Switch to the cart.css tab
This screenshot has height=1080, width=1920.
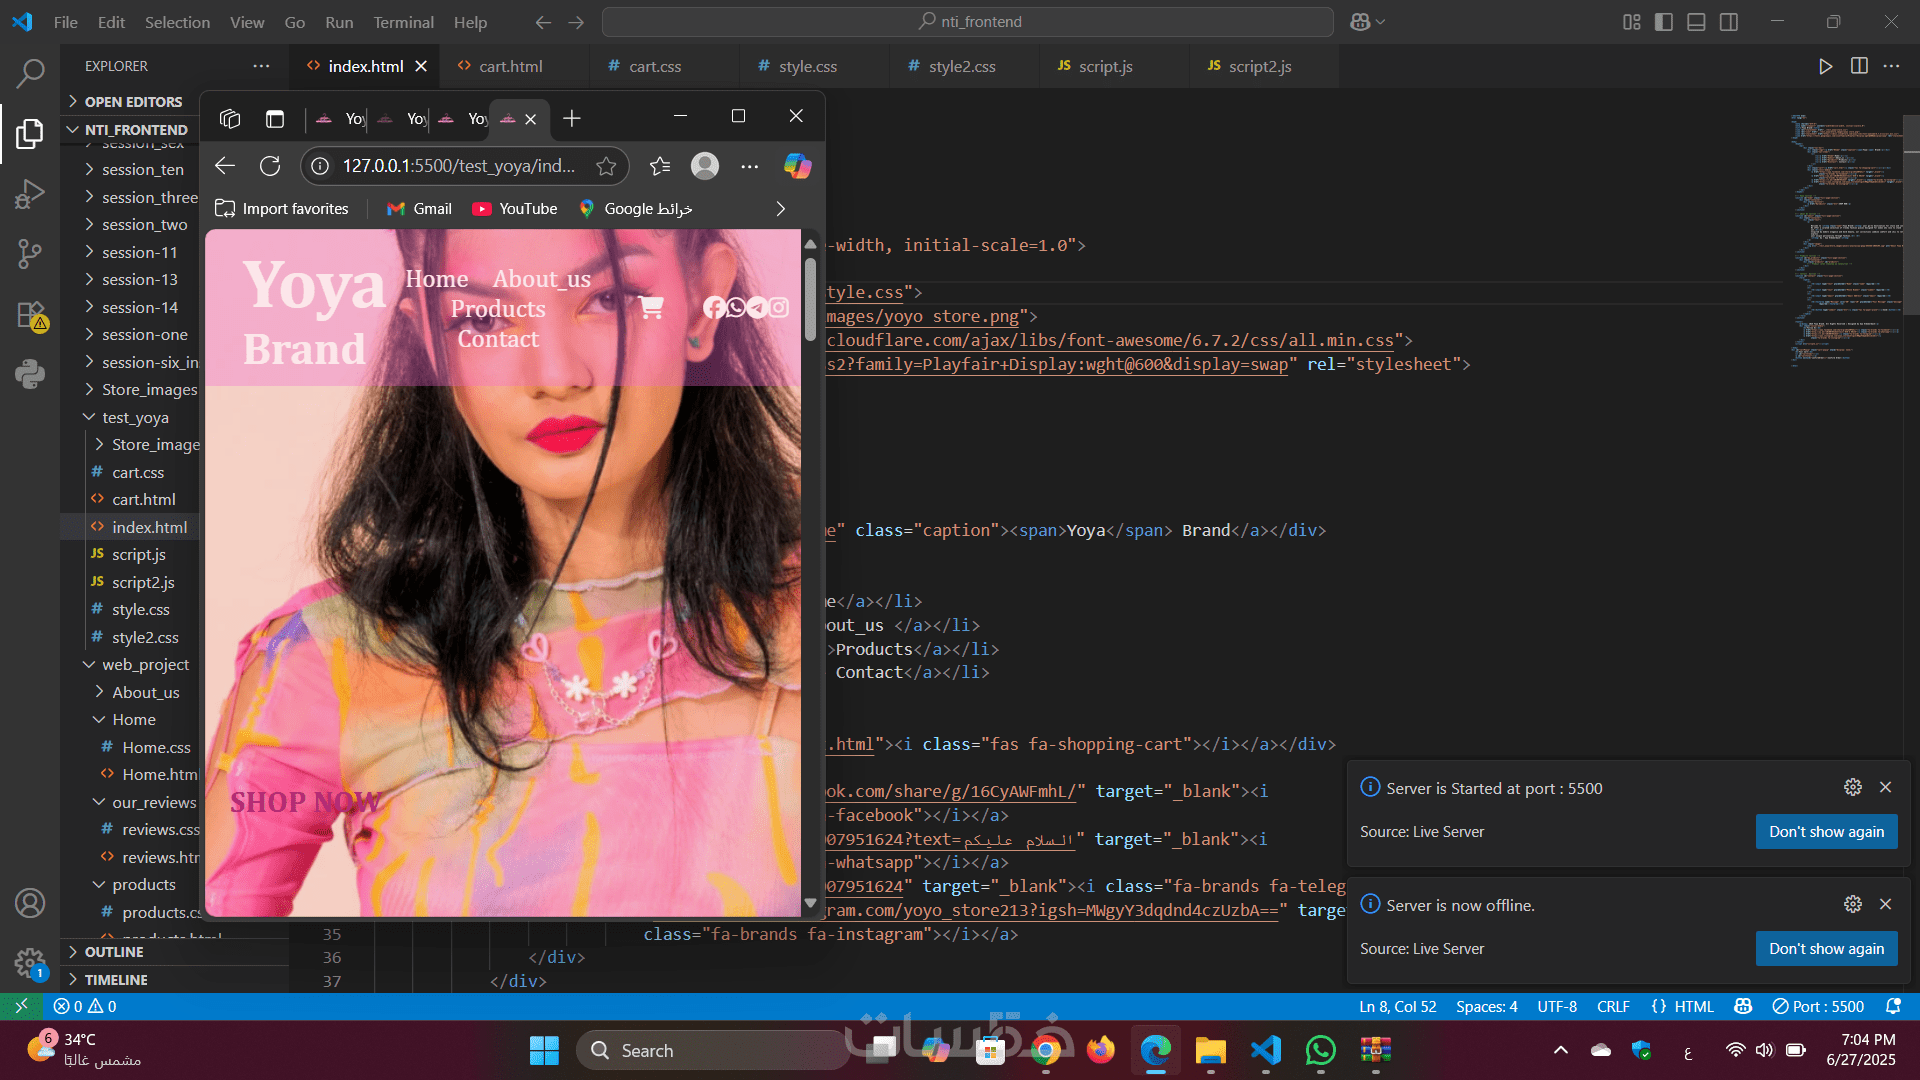point(654,66)
